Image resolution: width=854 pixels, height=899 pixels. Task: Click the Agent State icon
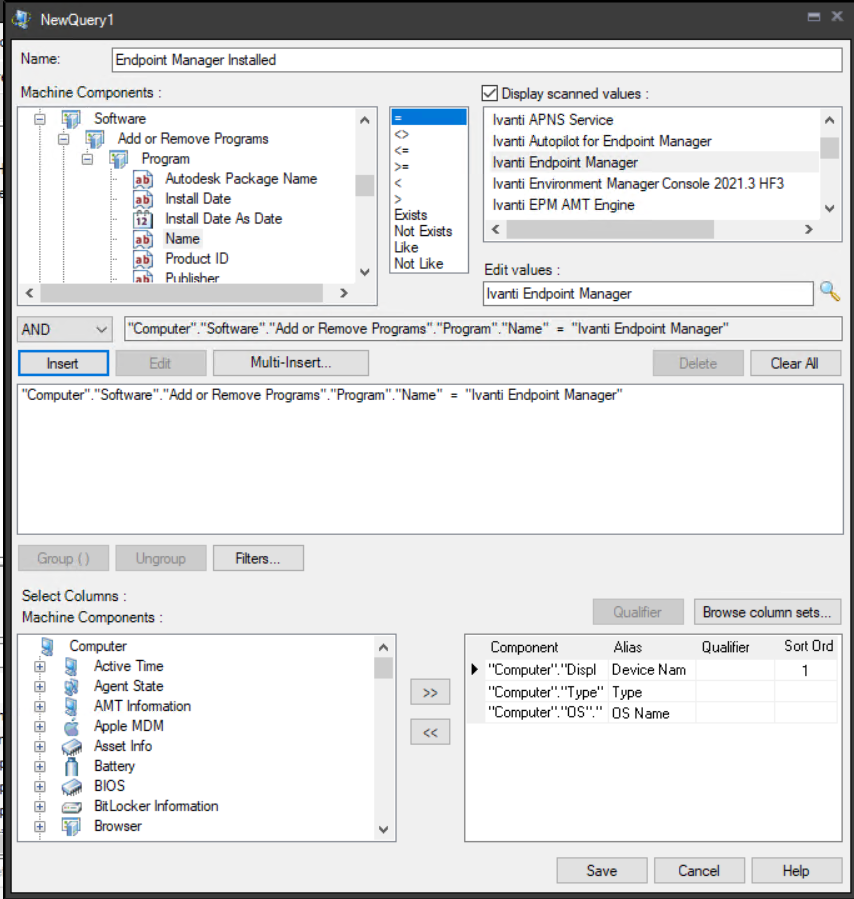(x=71, y=686)
